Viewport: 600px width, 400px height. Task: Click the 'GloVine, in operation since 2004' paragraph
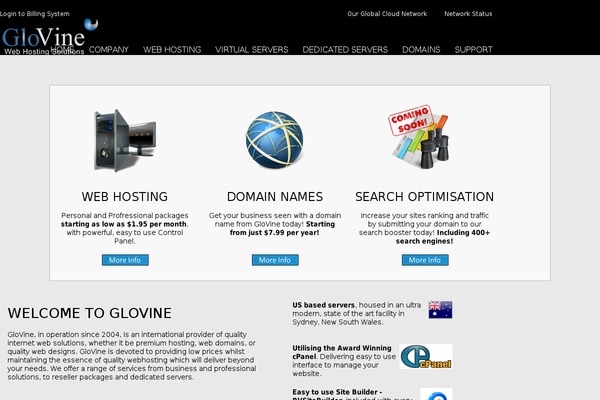click(x=132, y=356)
